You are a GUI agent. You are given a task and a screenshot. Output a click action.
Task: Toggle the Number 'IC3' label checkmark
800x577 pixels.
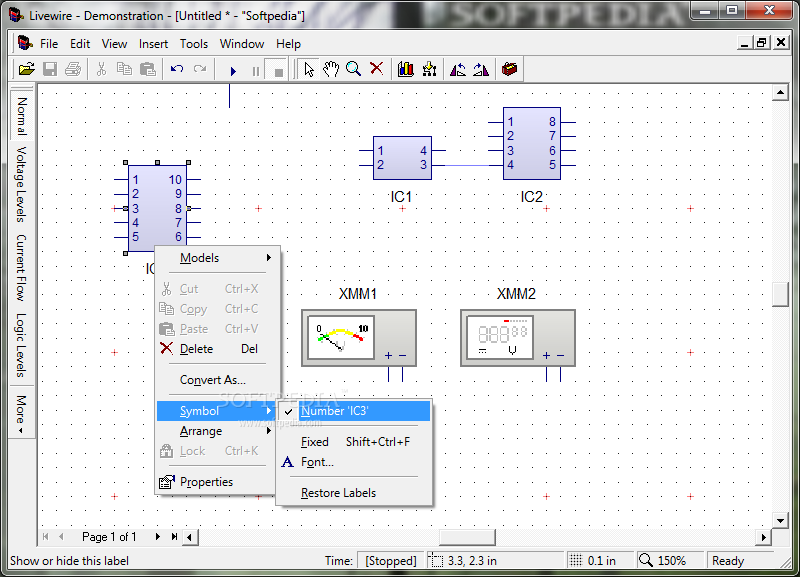[355, 411]
